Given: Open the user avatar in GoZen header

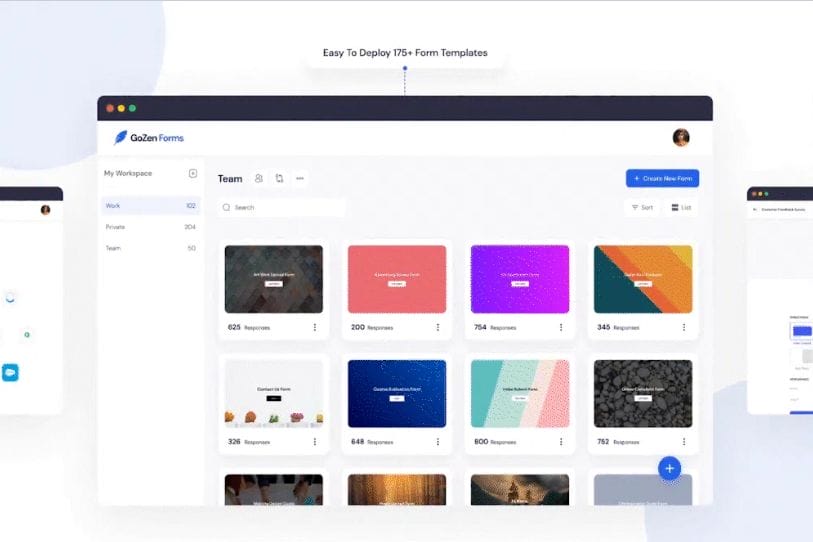Looking at the screenshot, I should 681,137.
